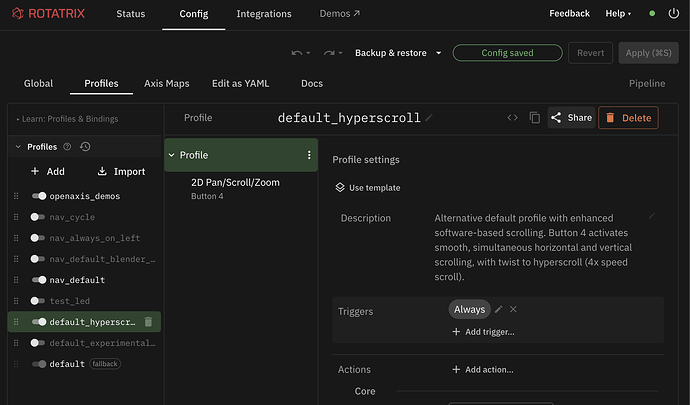Switch to the Status tab

tap(131, 14)
